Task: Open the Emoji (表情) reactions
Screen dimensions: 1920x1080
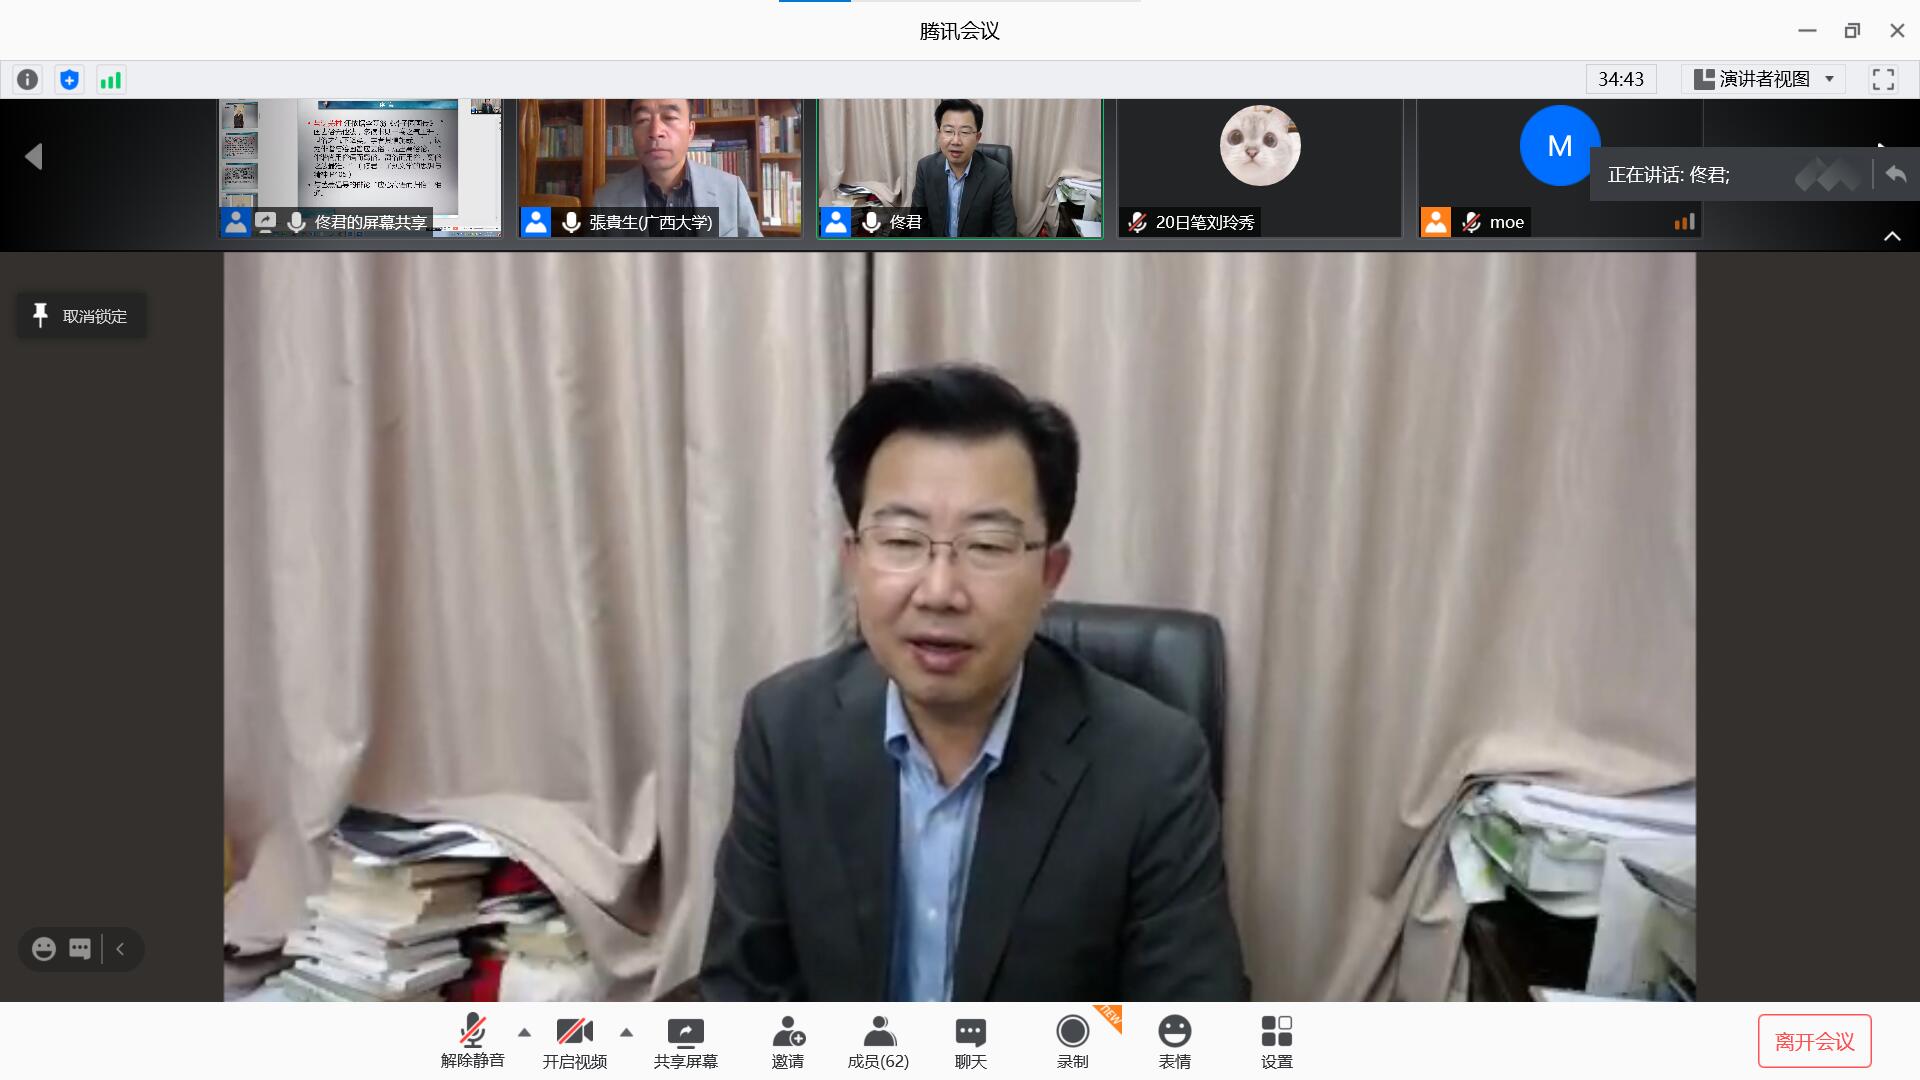Action: (1174, 1042)
